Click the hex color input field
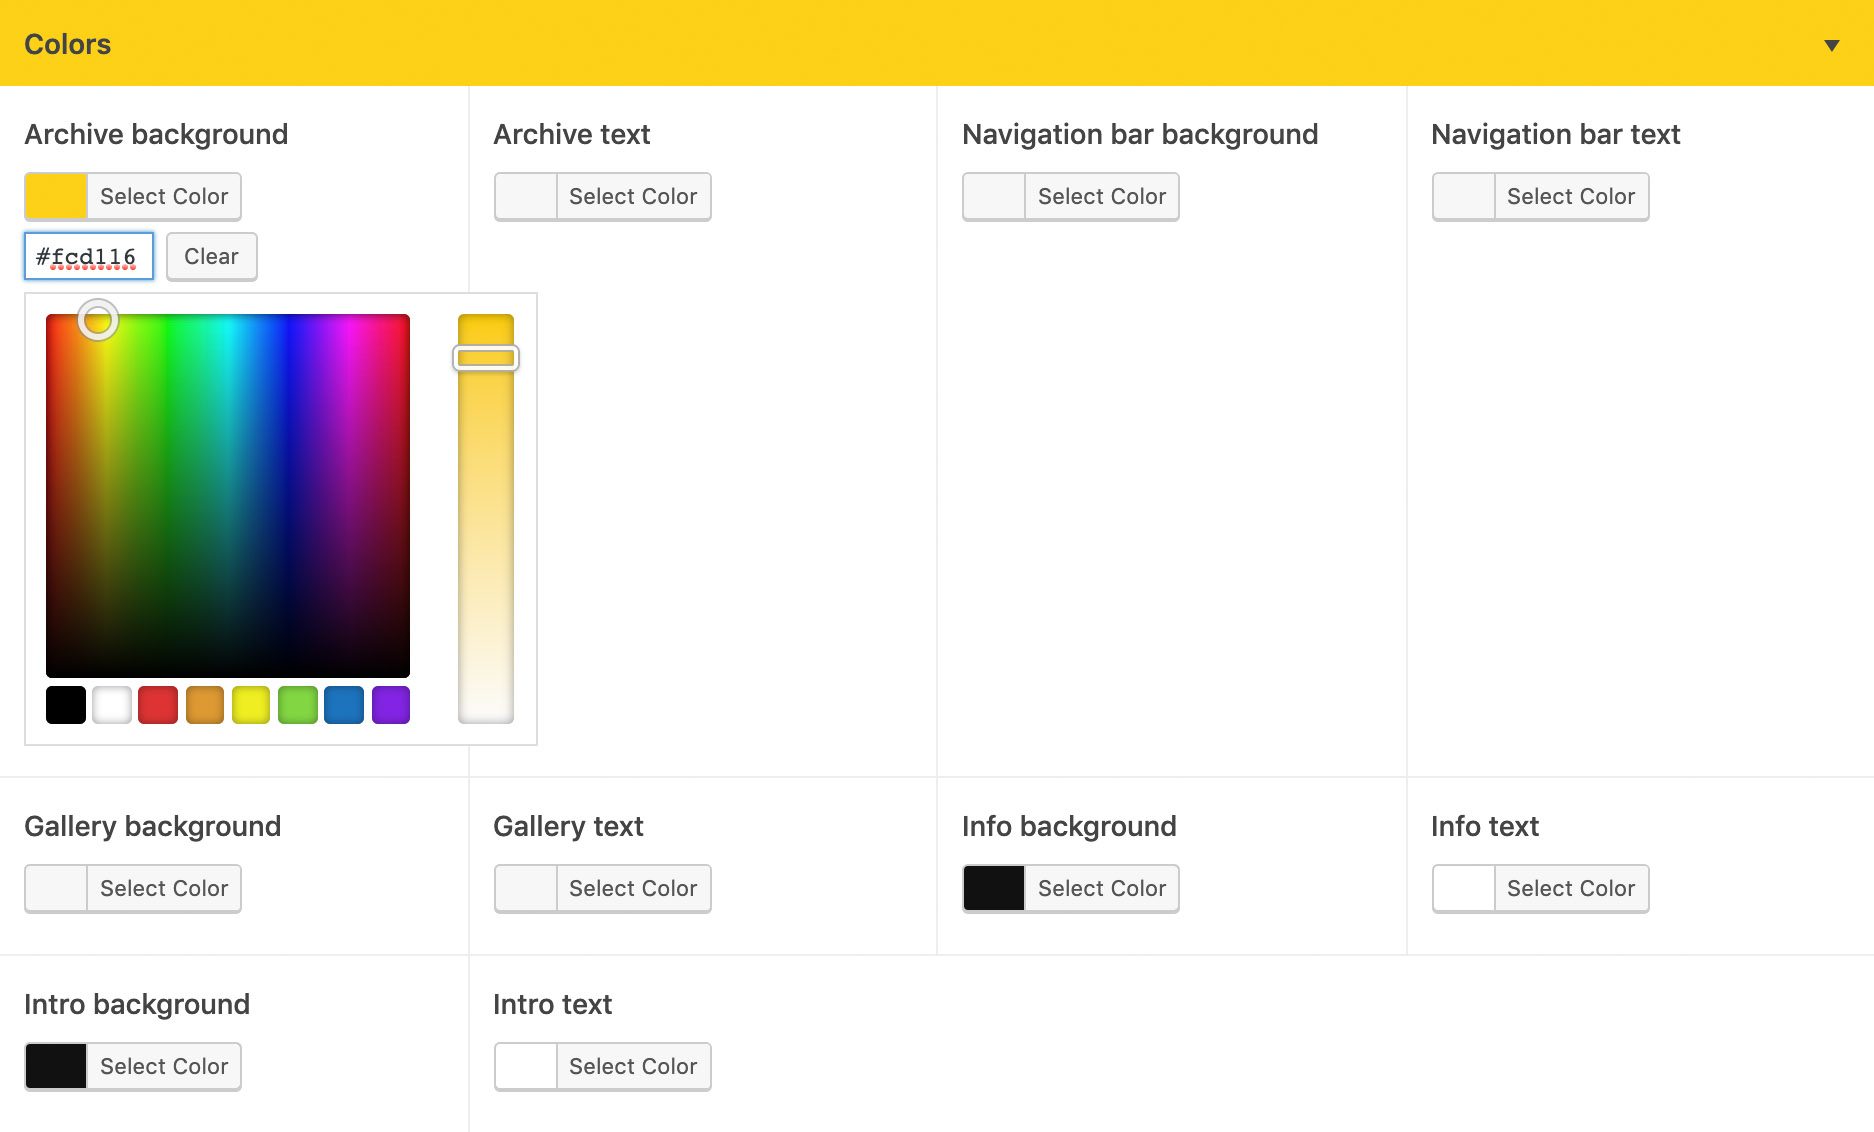1874x1132 pixels. (89, 257)
